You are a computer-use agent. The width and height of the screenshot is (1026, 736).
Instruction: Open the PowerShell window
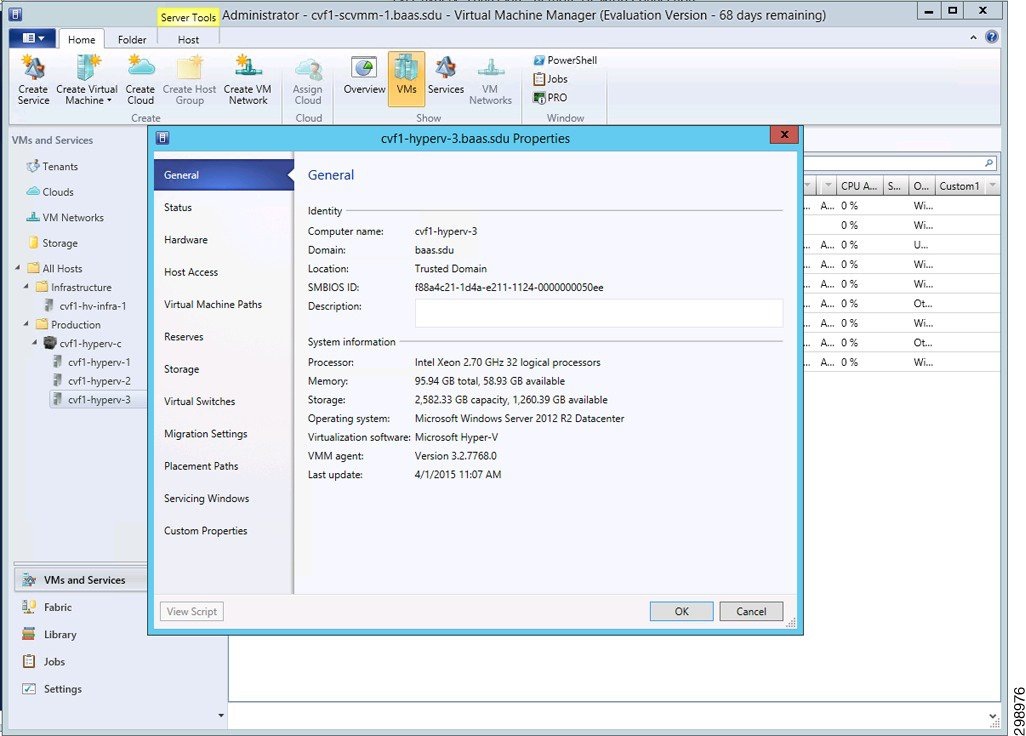(565, 60)
